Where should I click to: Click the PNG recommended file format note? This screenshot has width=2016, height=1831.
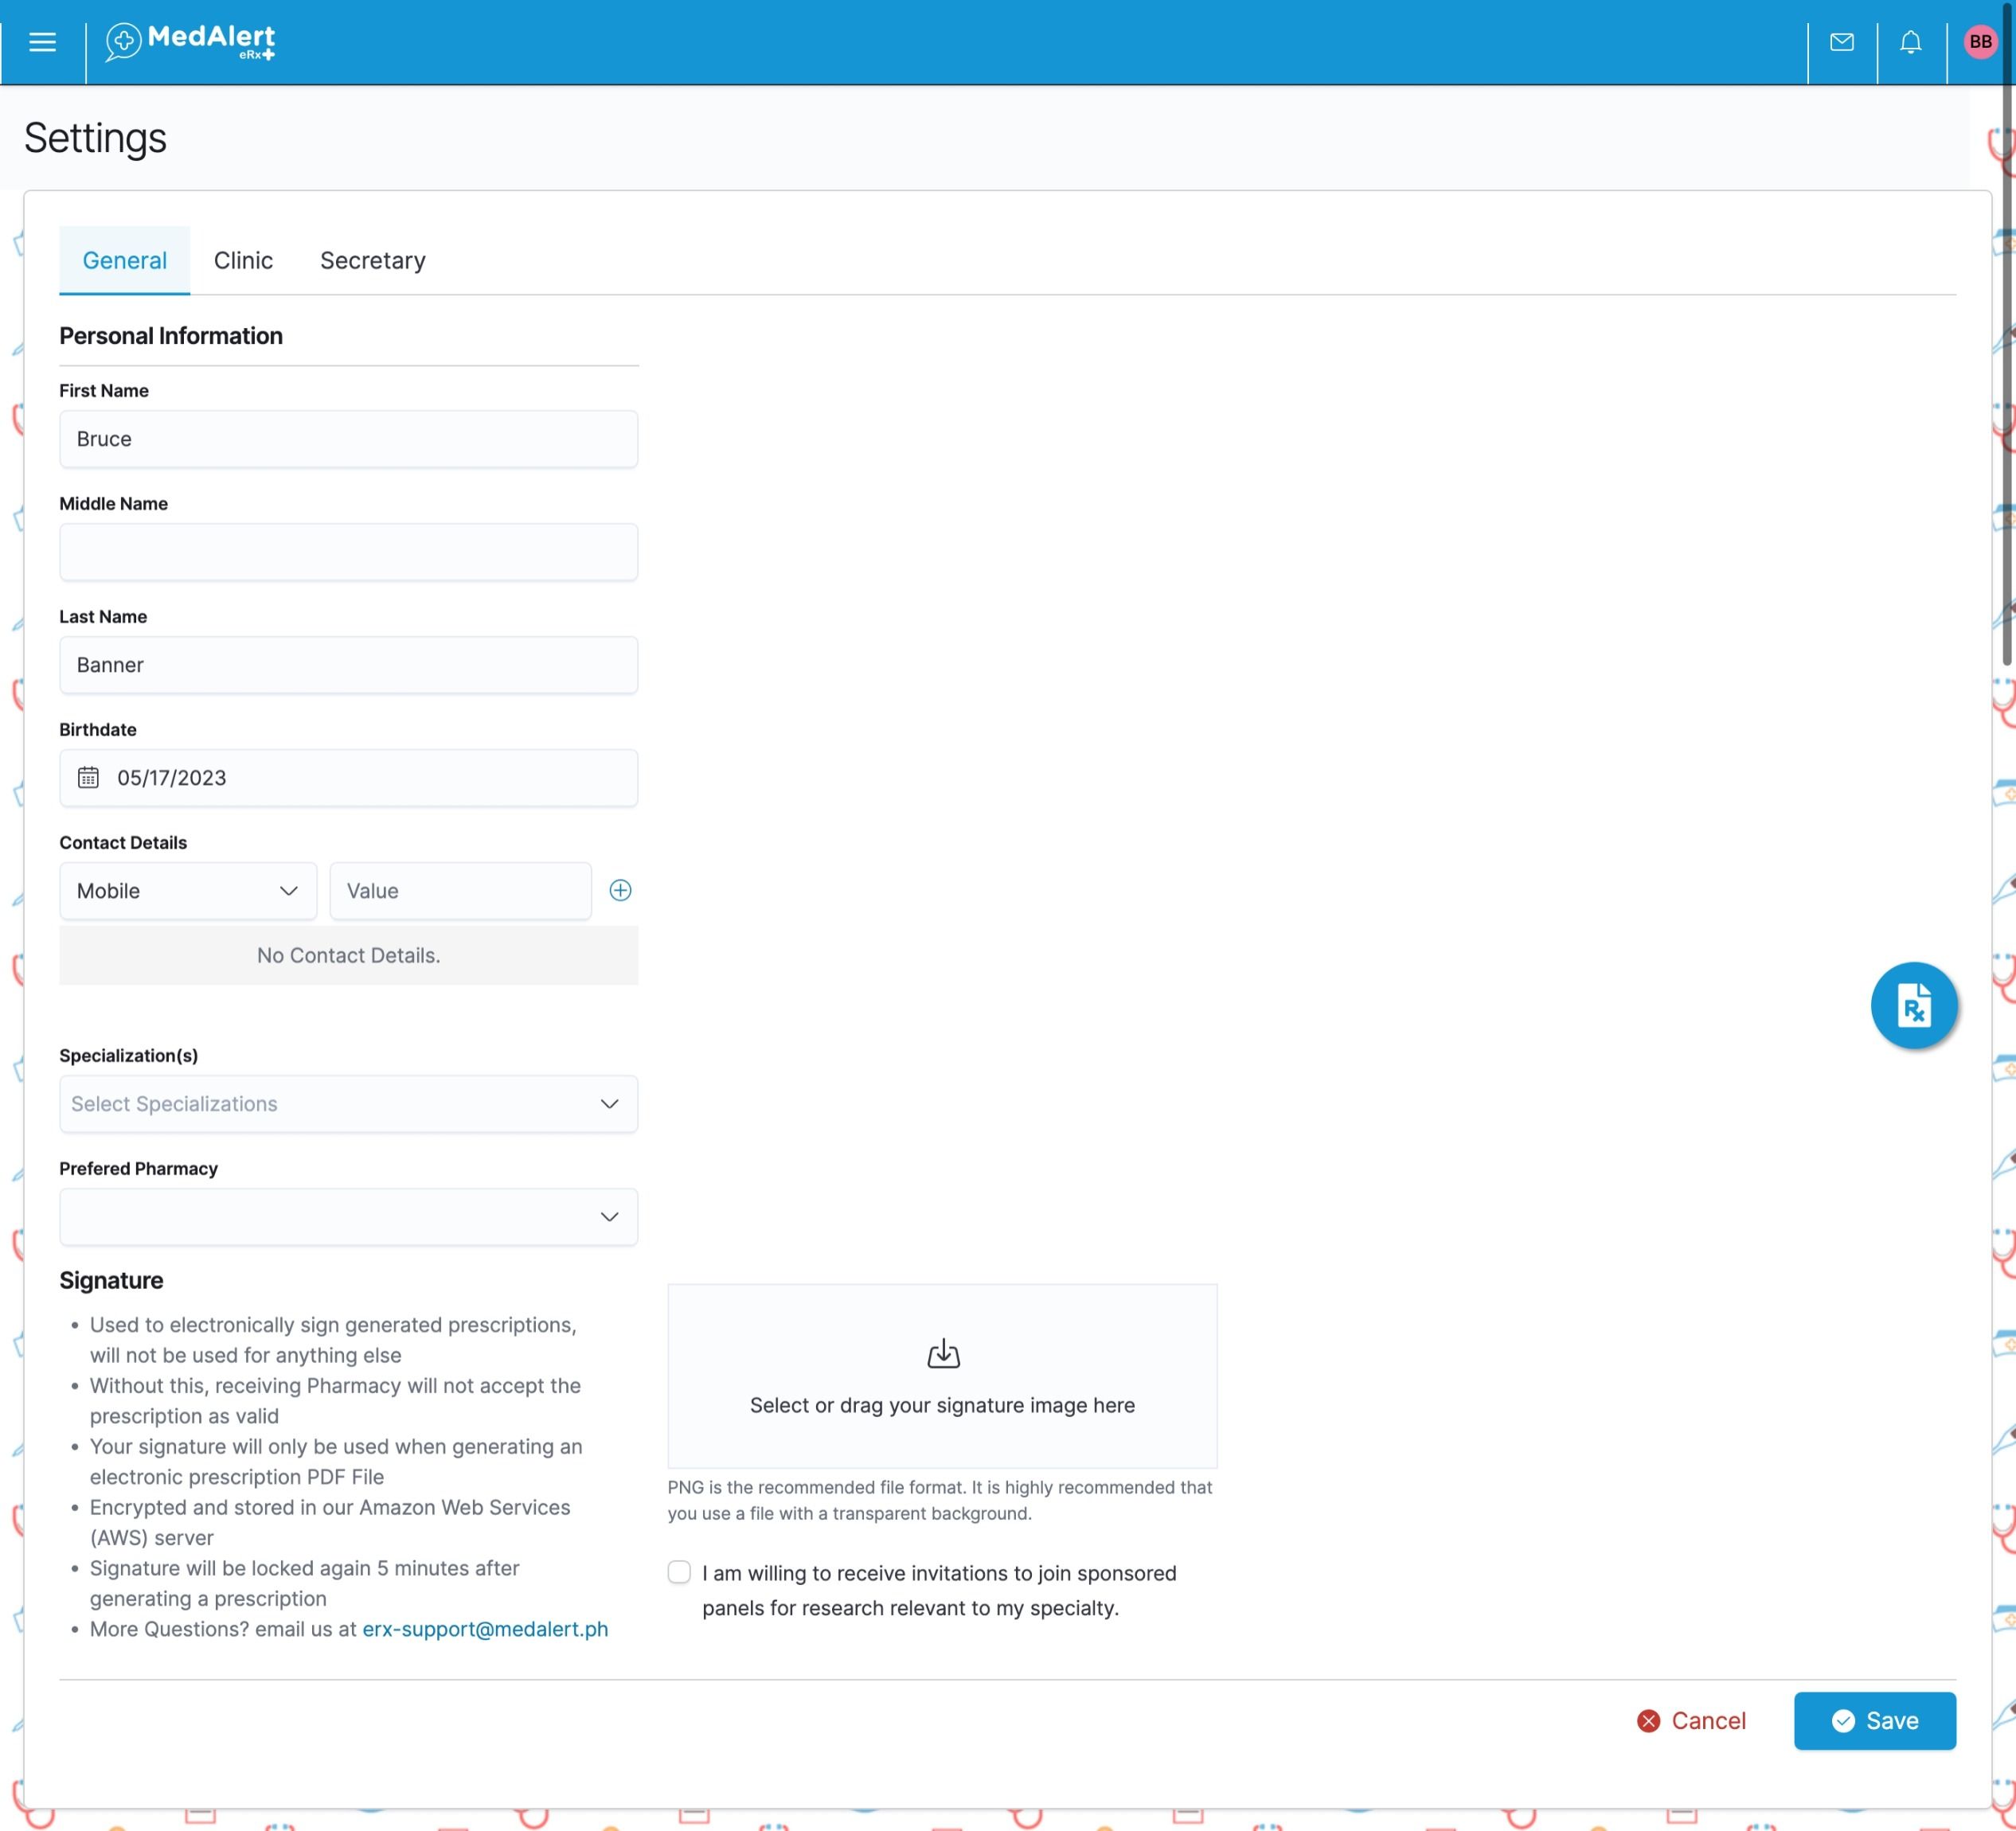point(940,1500)
